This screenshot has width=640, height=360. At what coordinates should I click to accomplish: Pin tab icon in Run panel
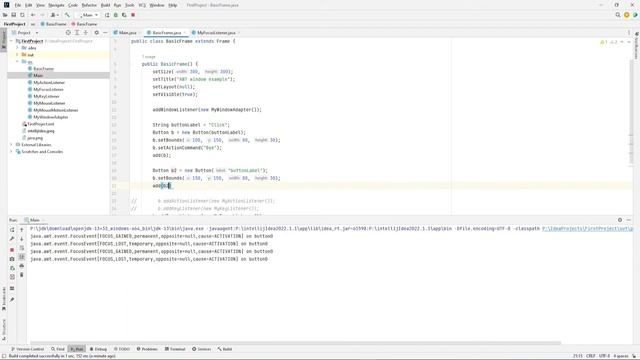coord(12,300)
